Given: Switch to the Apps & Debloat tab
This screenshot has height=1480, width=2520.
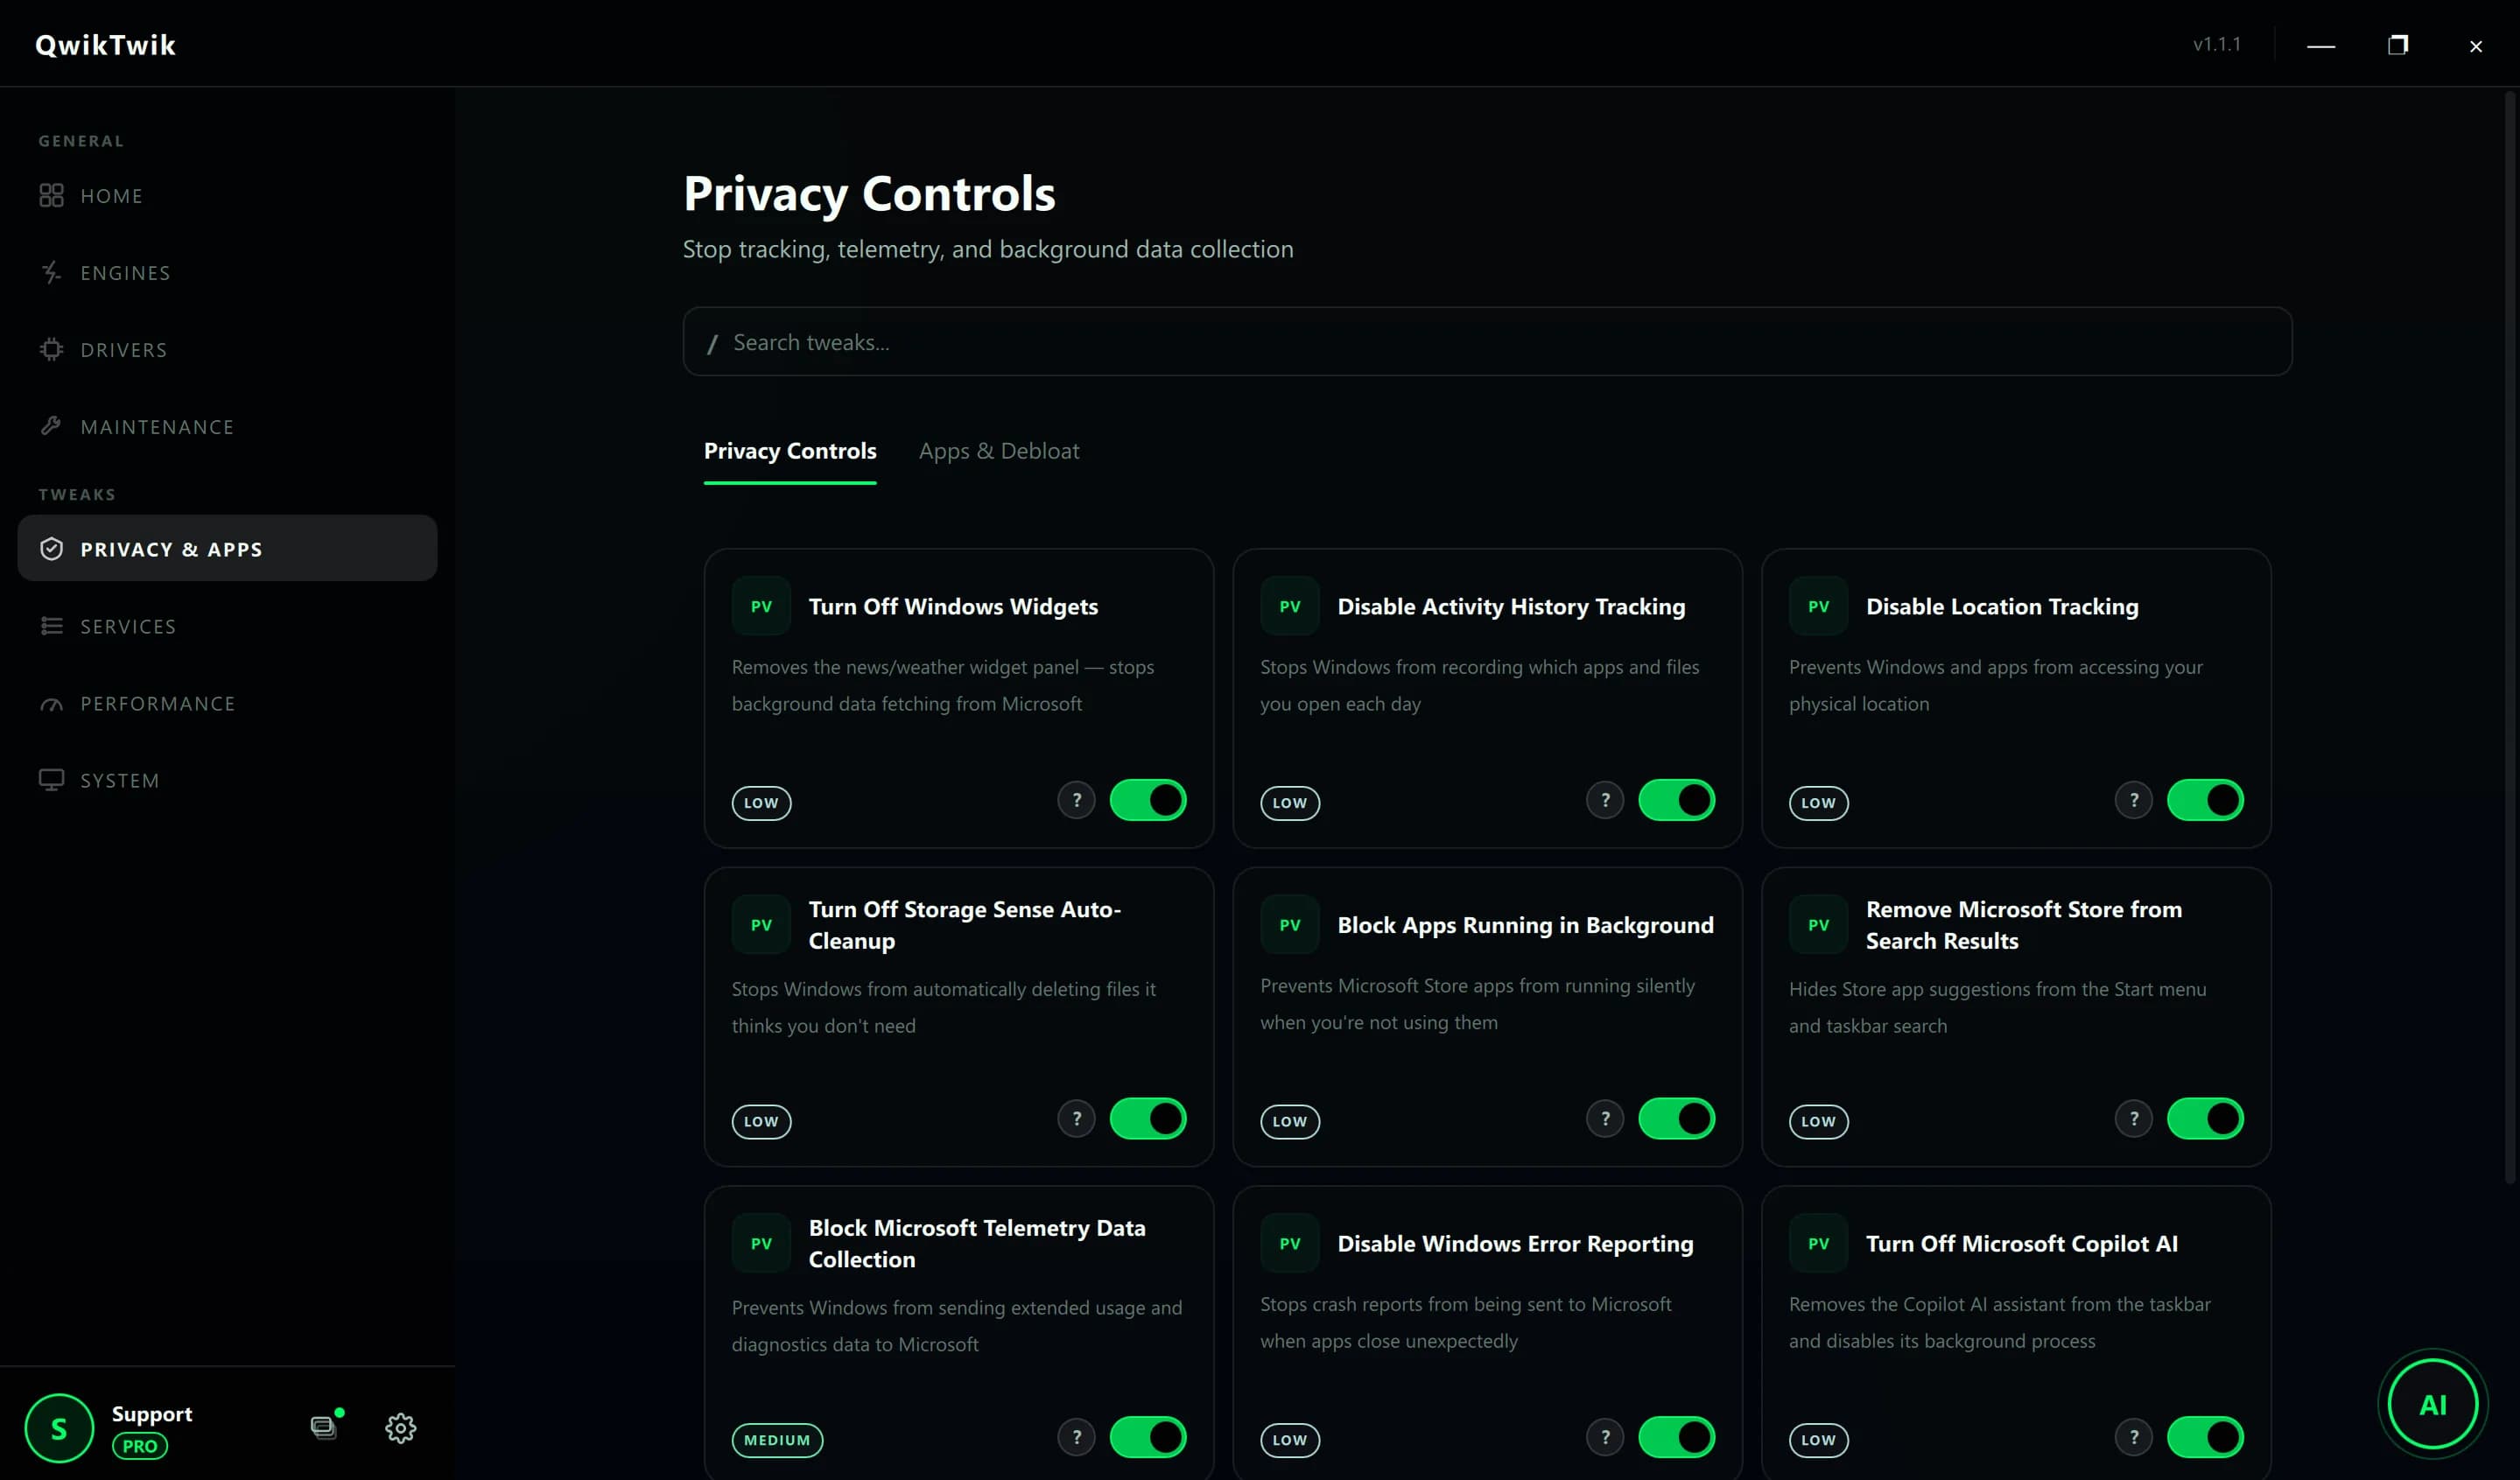Looking at the screenshot, I should click(x=999, y=451).
